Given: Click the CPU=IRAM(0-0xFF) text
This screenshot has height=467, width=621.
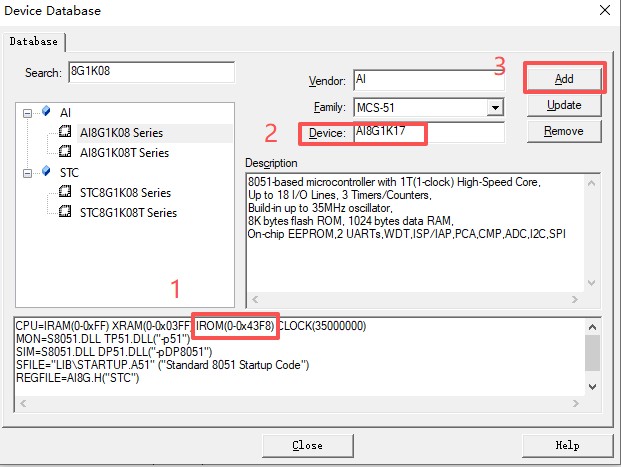Looking at the screenshot, I should coord(62,326).
